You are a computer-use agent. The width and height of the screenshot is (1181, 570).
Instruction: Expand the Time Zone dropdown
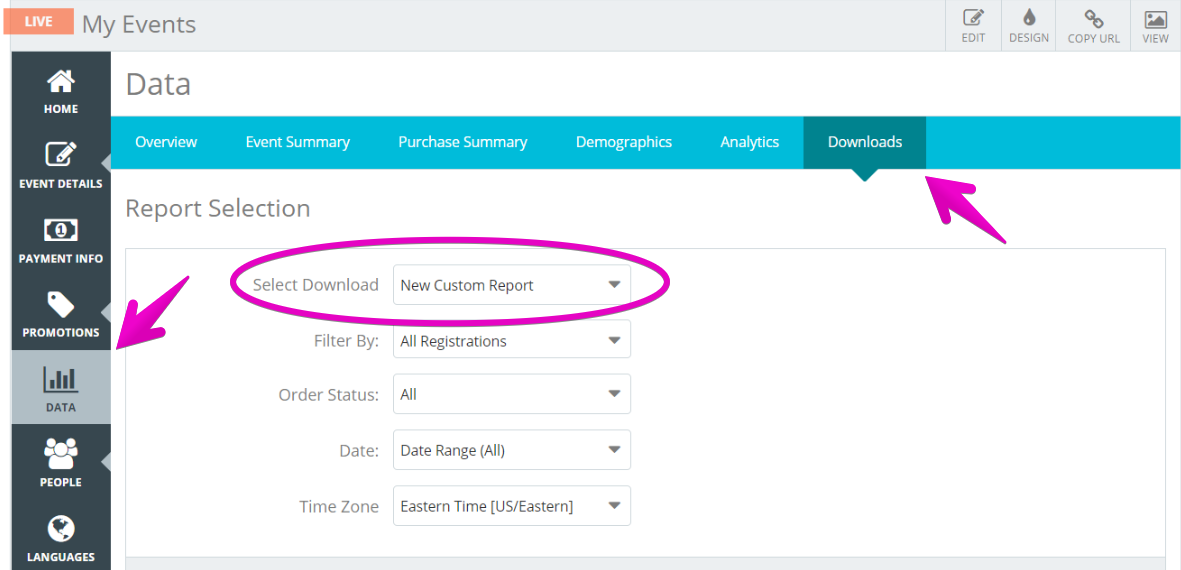(x=511, y=506)
